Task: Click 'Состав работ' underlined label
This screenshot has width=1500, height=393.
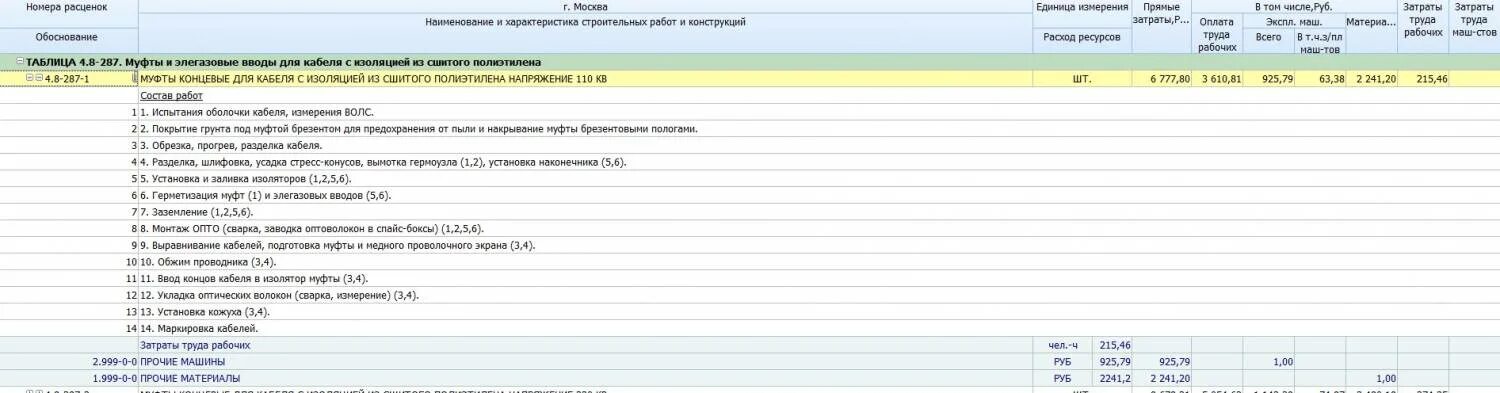Action: coord(171,95)
